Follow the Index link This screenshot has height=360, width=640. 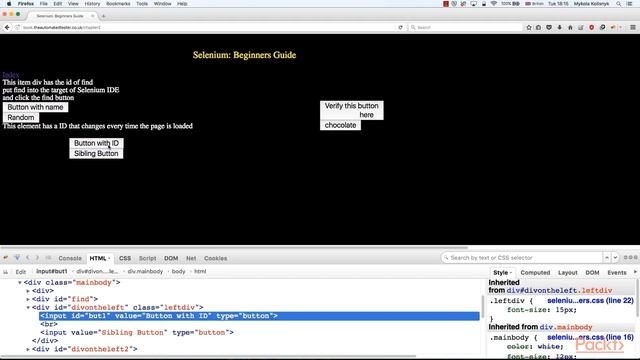[11, 75]
